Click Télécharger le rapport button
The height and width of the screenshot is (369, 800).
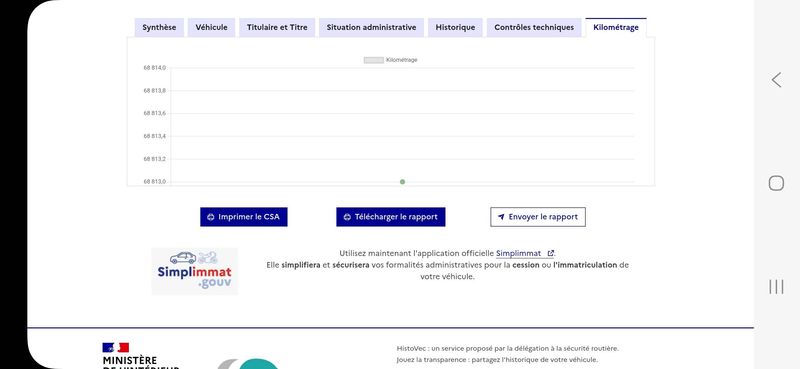[x=391, y=217]
